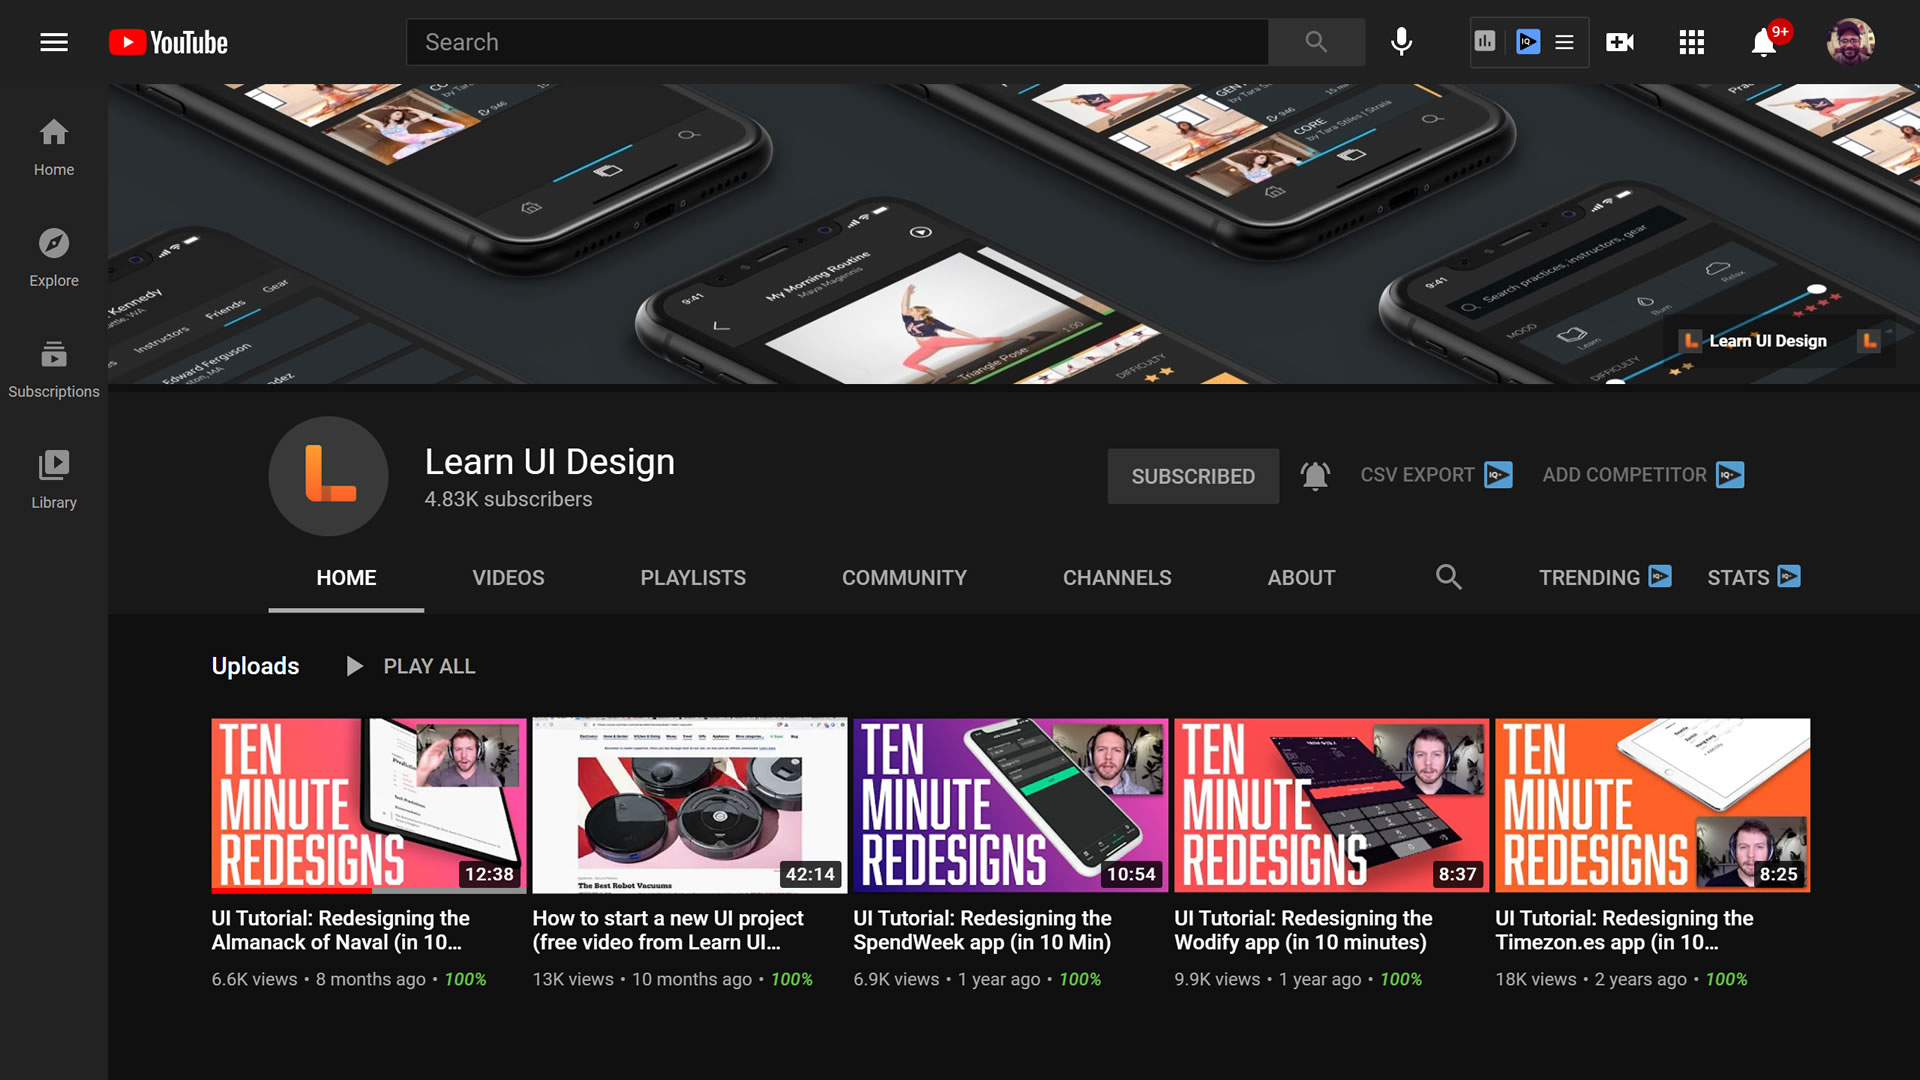
Task: Open vidIQ stats bar chart icon
Action: (1485, 42)
